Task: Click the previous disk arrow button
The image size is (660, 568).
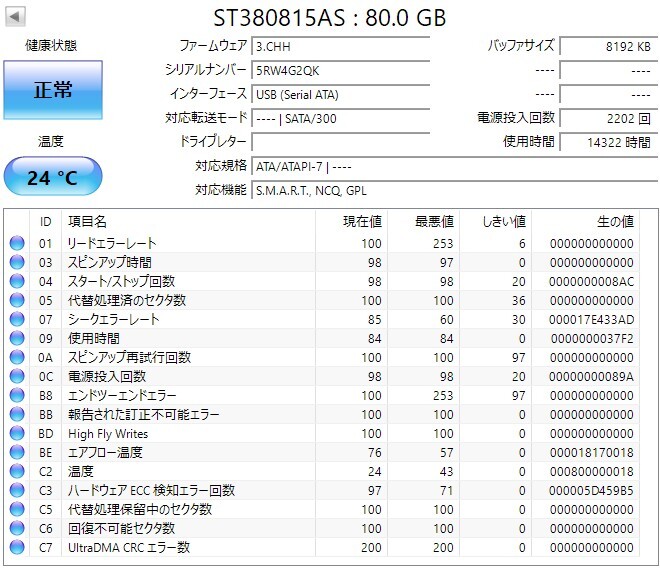Action: (15, 17)
